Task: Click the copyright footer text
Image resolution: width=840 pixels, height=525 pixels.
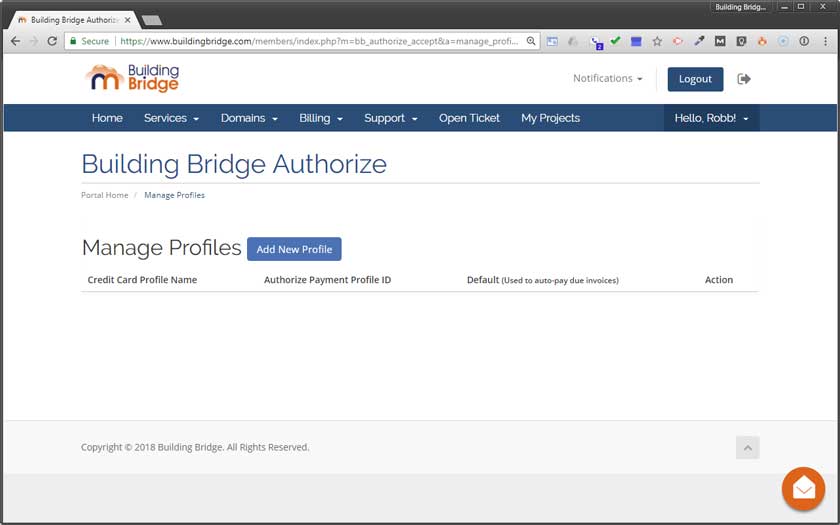Action: [x=195, y=447]
